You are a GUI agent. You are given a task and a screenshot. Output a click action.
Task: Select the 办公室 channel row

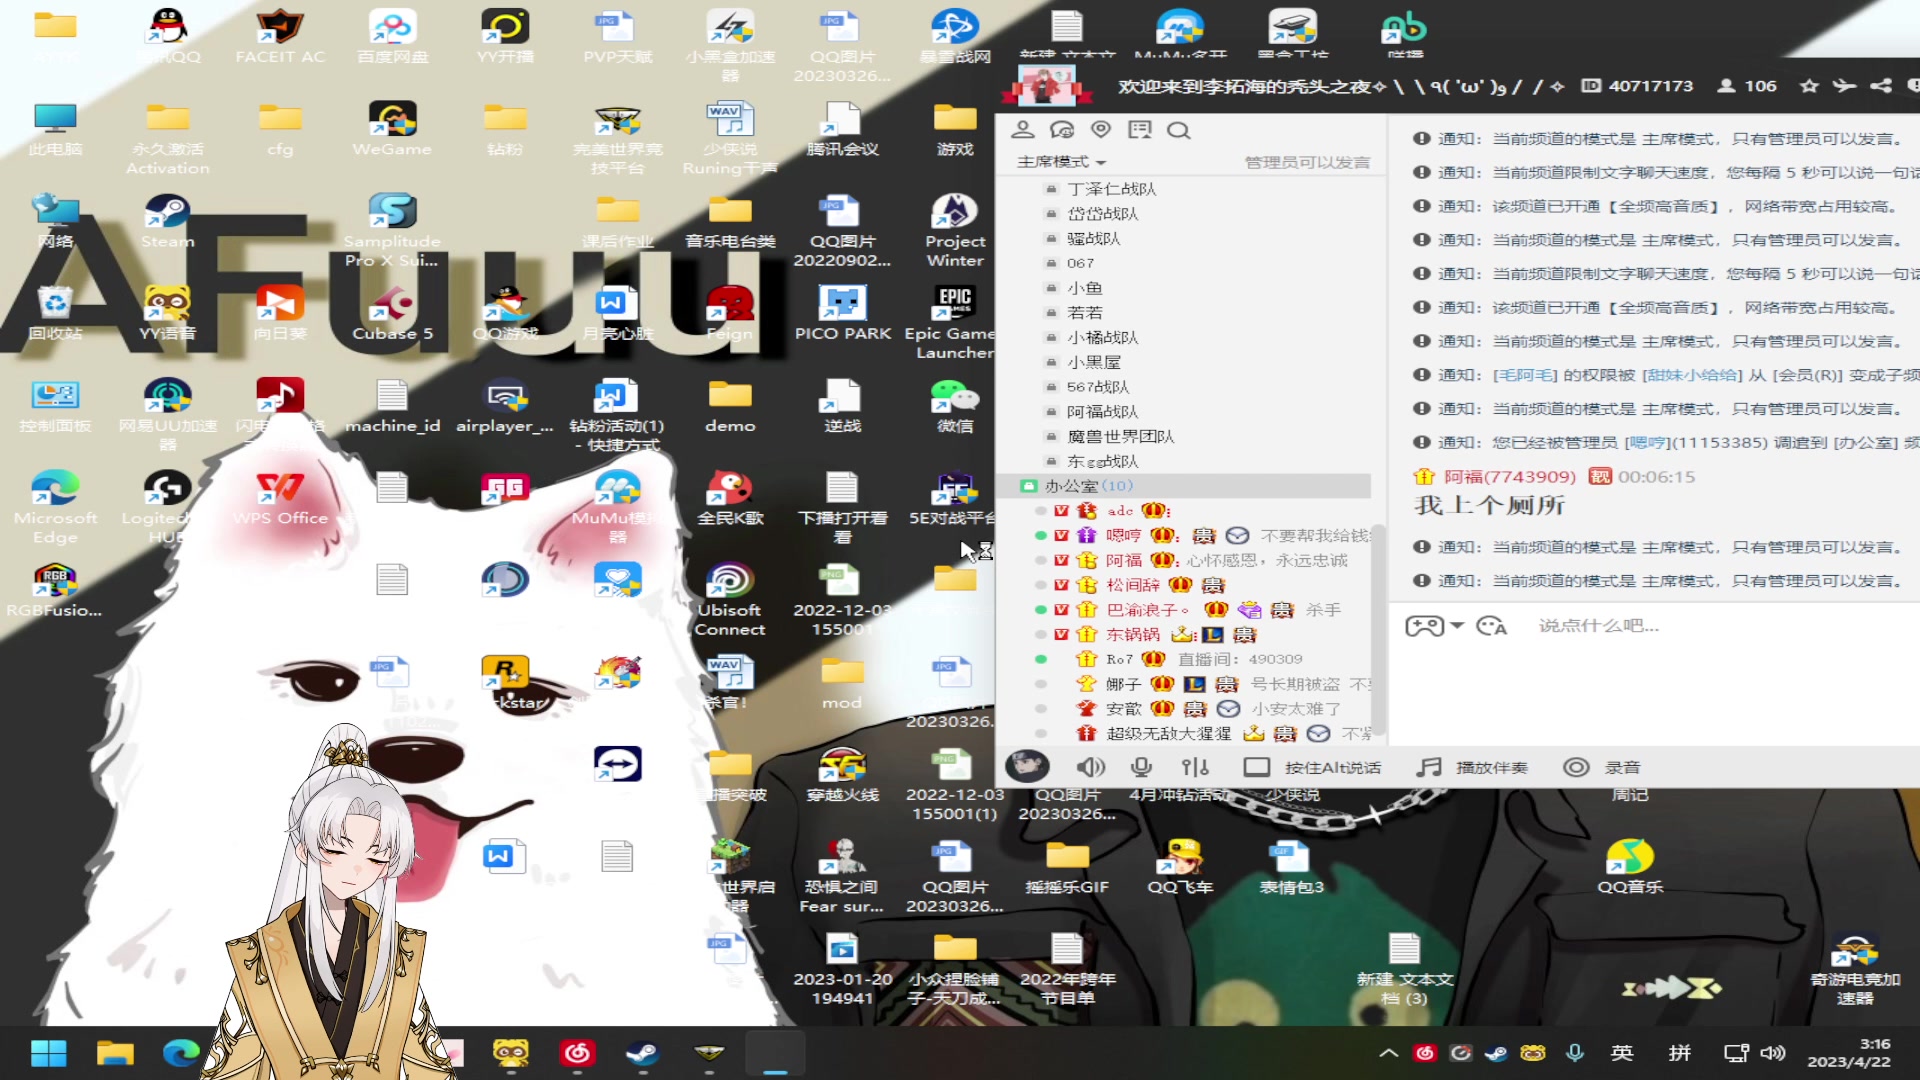coord(1183,486)
